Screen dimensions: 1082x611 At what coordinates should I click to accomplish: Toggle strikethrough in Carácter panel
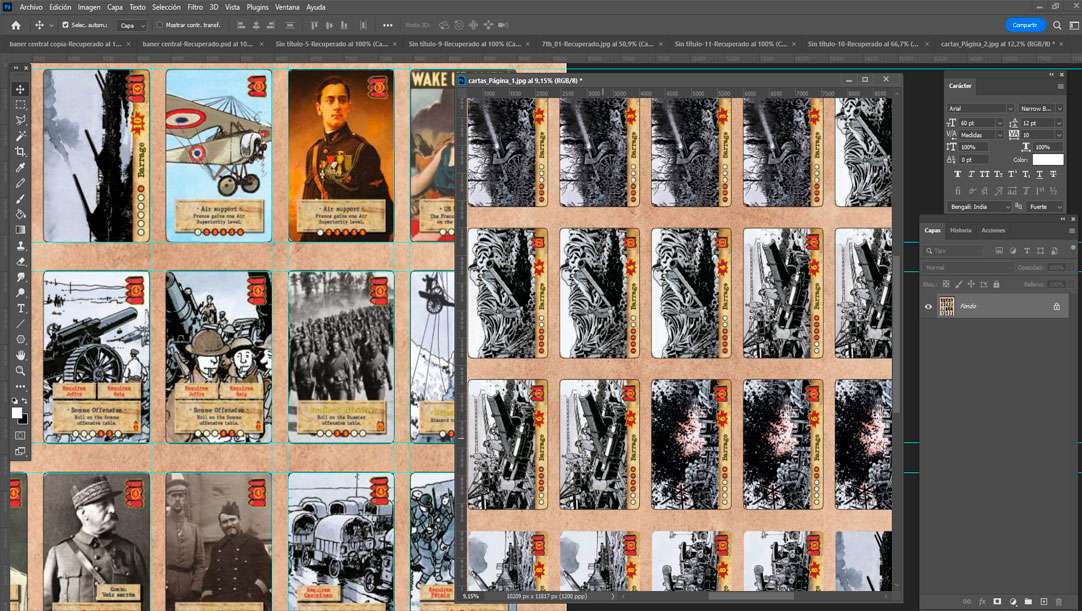[1053, 174]
